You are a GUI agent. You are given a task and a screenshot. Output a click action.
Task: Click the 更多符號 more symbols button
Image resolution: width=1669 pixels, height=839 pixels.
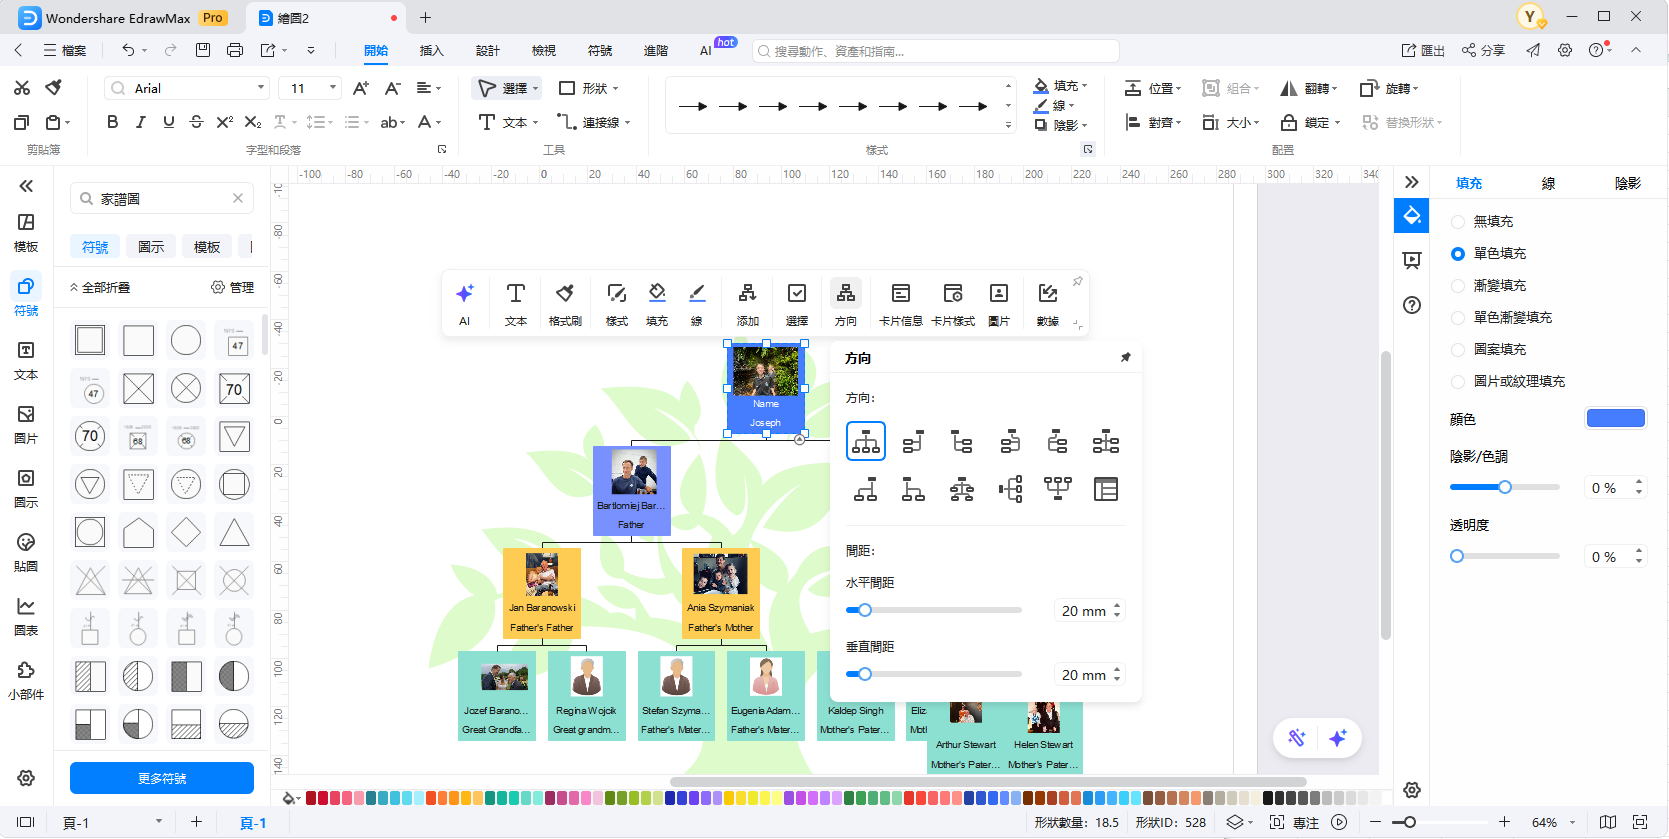tap(162, 778)
